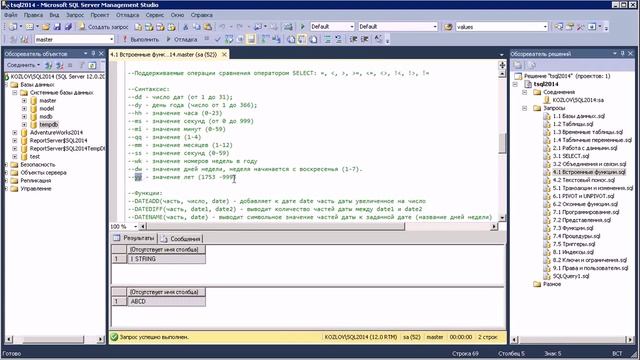Collapse the Системные базы данных folder
Viewport: 640px width, 360px height.
(15, 93)
